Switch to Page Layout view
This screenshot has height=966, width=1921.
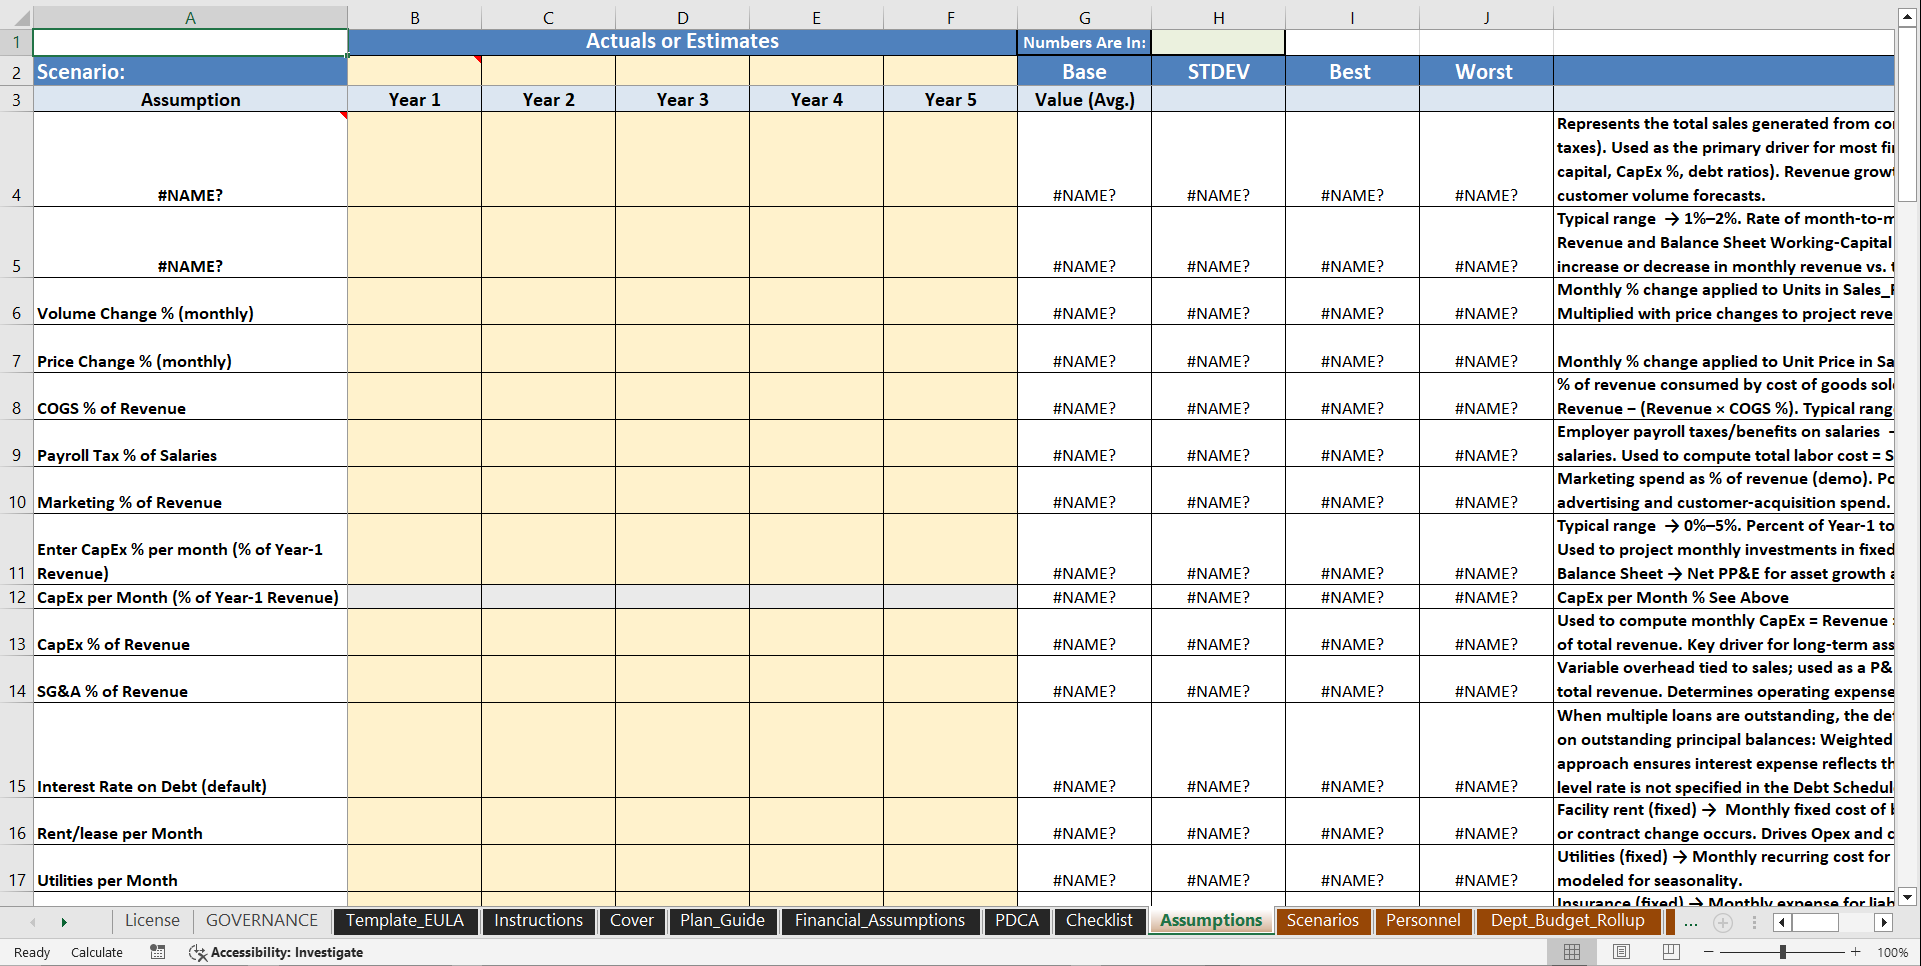pyautogui.click(x=1621, y=952)
